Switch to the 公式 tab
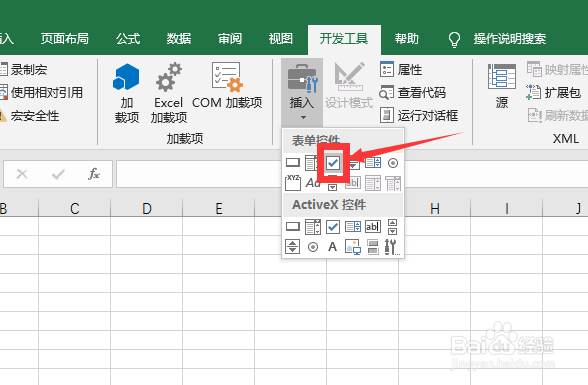Viewport: 588px width, 385px height. [128, 39]
